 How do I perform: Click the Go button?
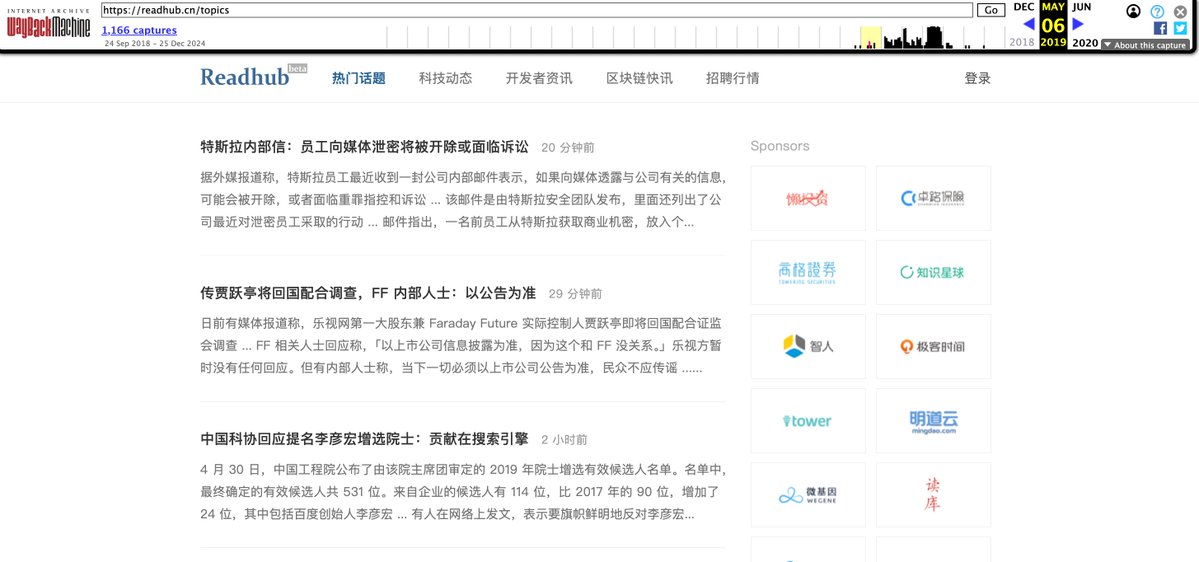(991, 10)
